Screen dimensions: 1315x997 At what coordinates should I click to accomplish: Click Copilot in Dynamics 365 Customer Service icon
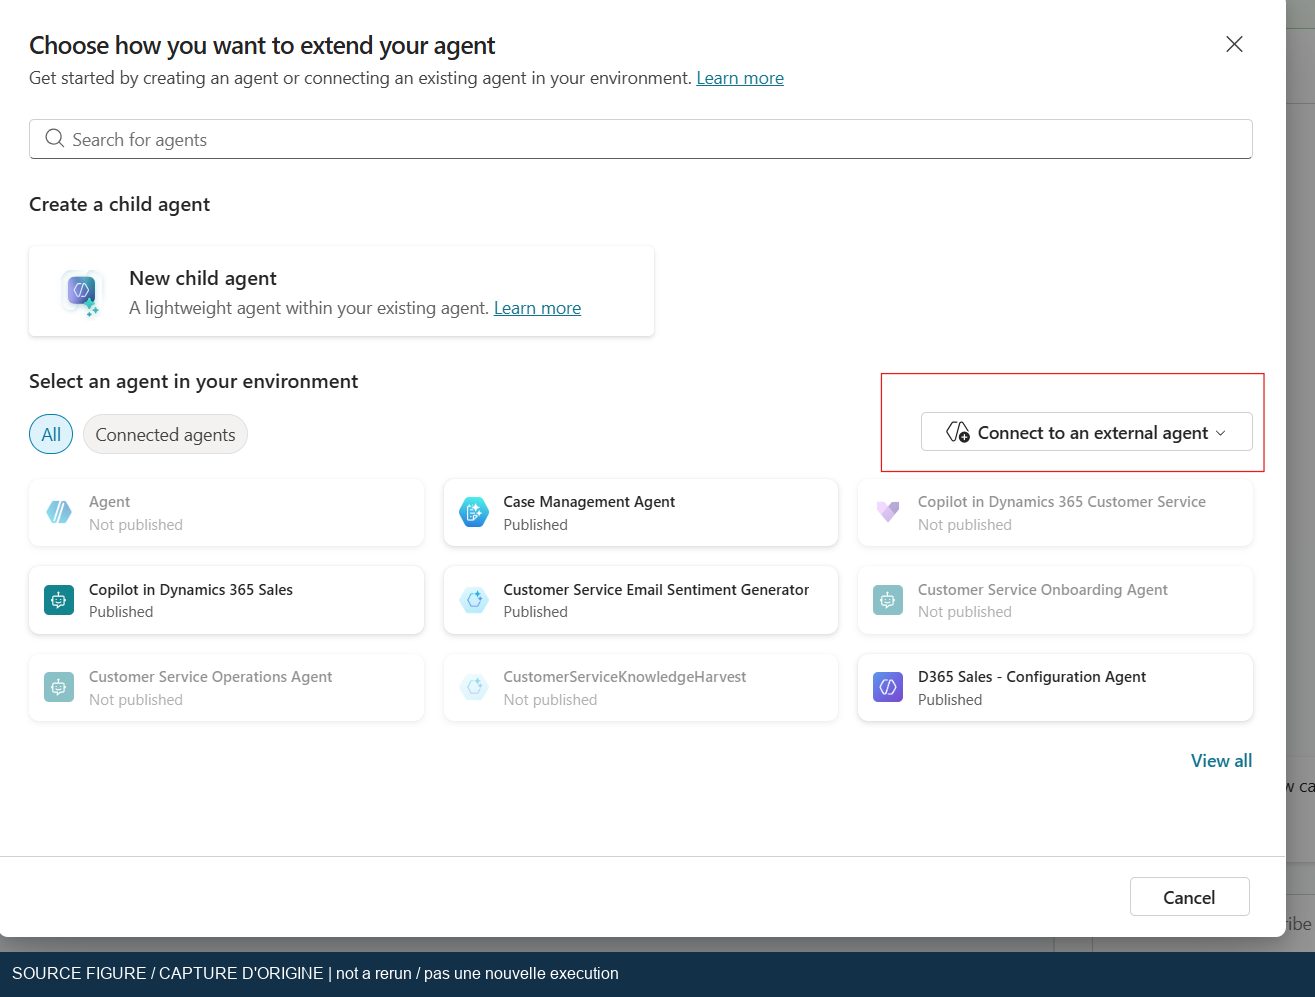888,513
